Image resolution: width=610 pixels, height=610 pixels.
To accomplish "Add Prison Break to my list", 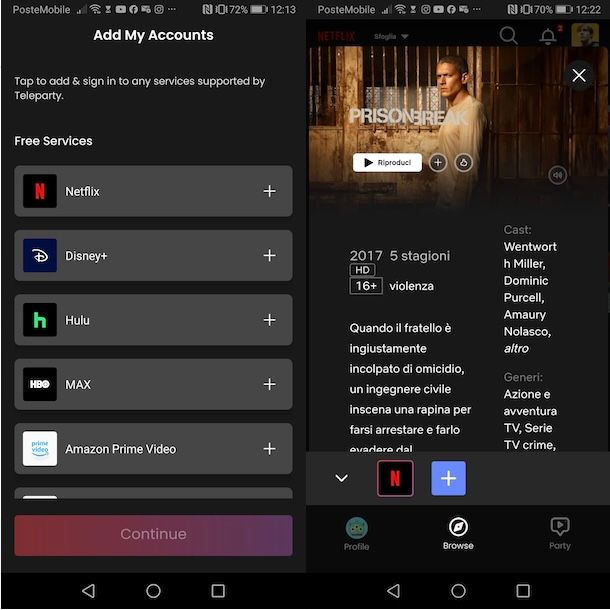I will click(438, 162).
